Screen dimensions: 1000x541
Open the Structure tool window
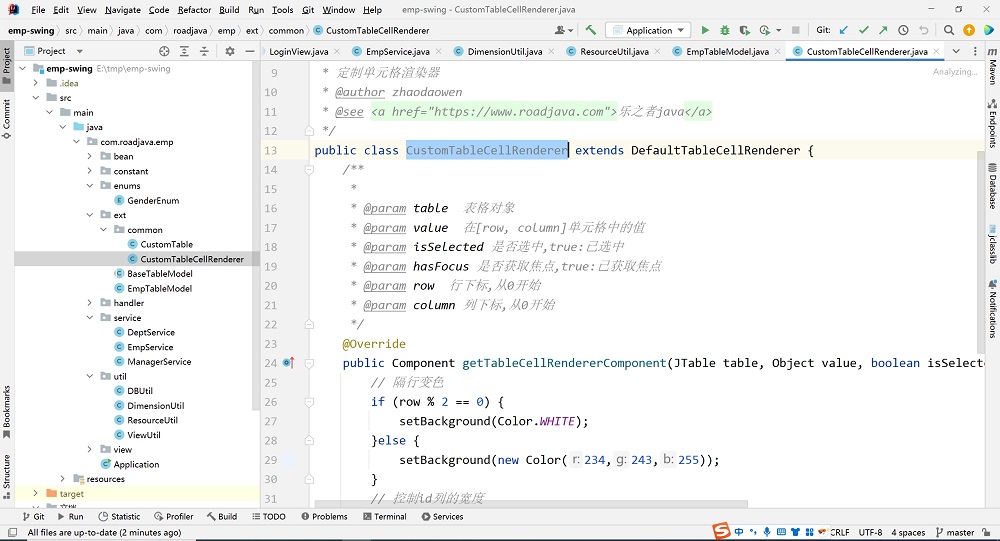pos(6,477)
